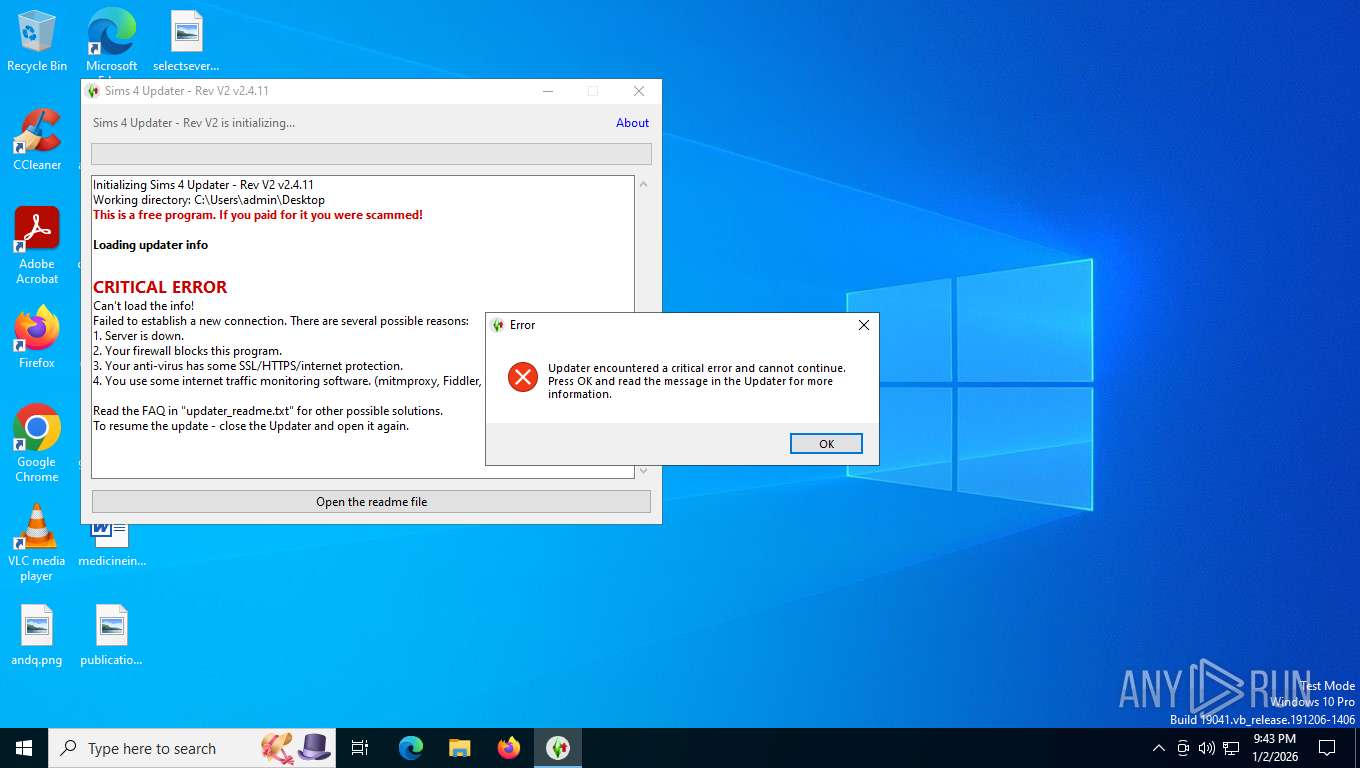Select the Adobe Acrobat desktop shortcut

tap(37, 246)
